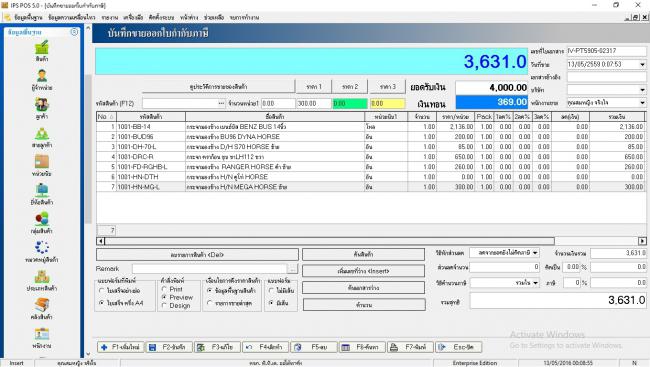Select the มีเส้น with-lines form radio

271,303
